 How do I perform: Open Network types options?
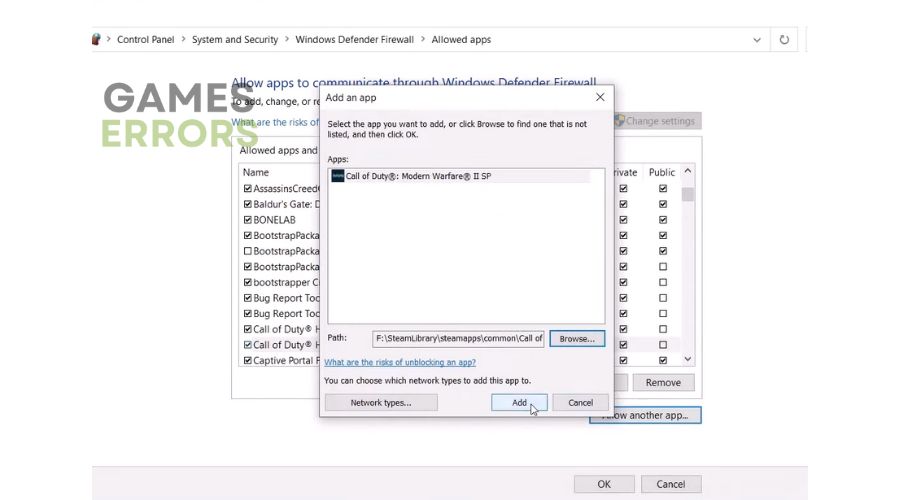coord(381,403)
